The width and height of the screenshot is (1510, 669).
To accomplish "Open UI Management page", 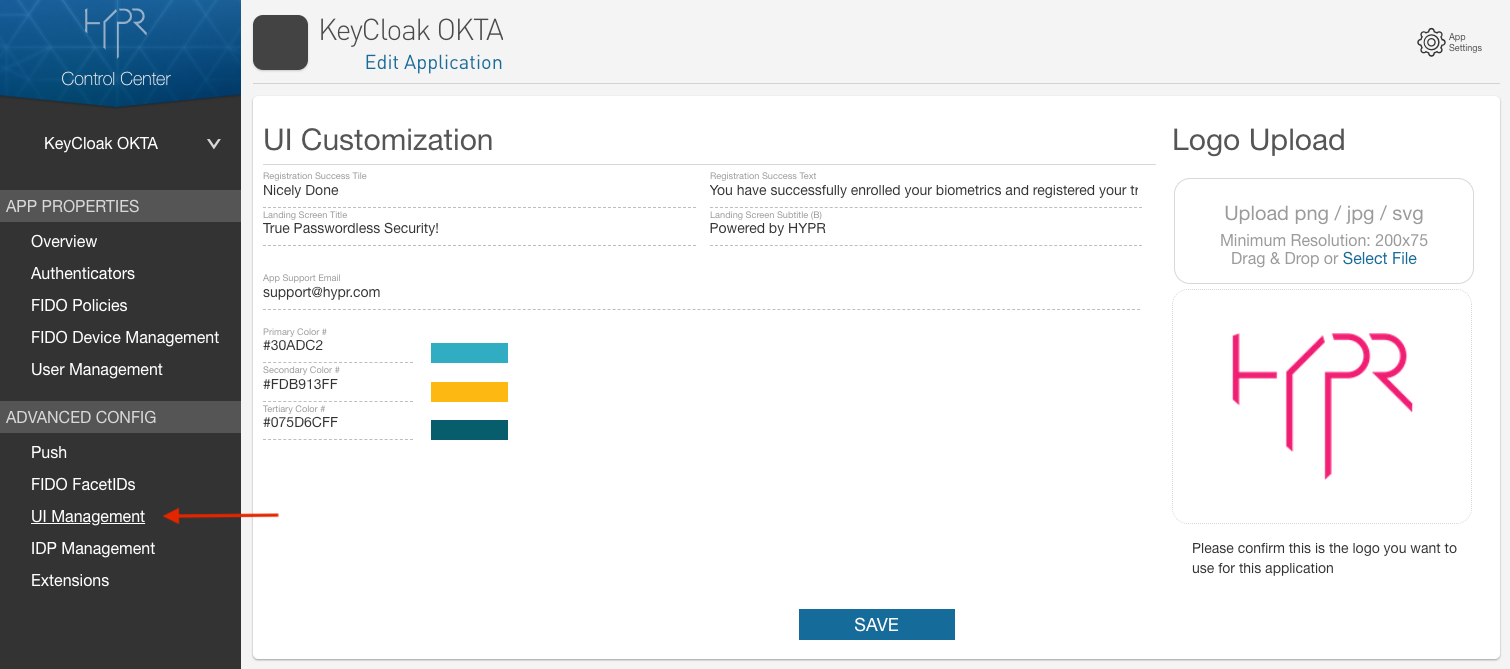I will click(x=88, y=516).
